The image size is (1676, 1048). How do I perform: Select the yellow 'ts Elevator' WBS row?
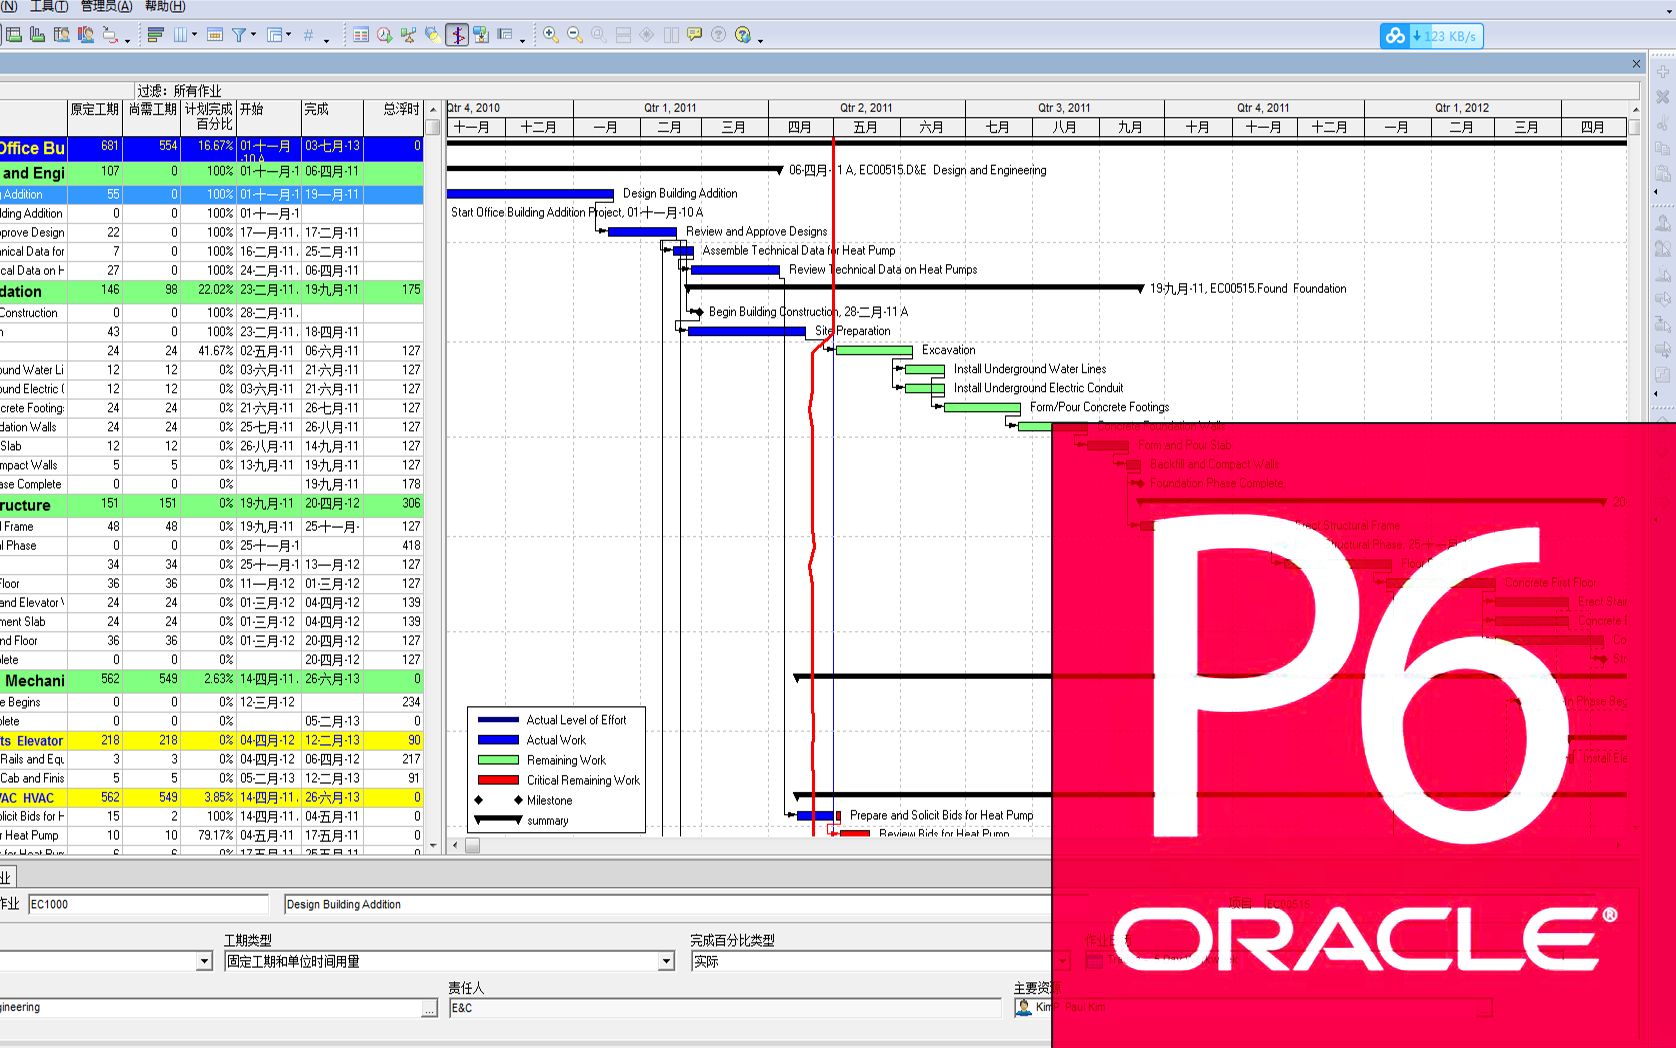click(x=211, y=740)
